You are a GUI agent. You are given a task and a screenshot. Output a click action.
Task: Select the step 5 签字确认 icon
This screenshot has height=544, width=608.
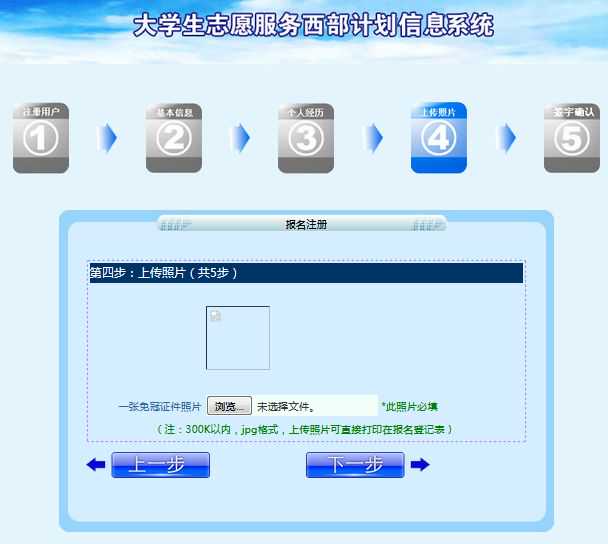[571, 138]
